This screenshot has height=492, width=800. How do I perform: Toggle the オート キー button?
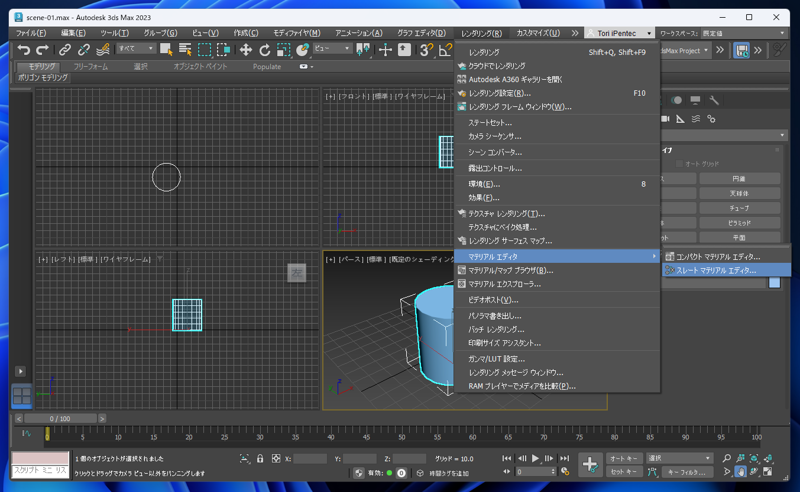coord(623,458)
